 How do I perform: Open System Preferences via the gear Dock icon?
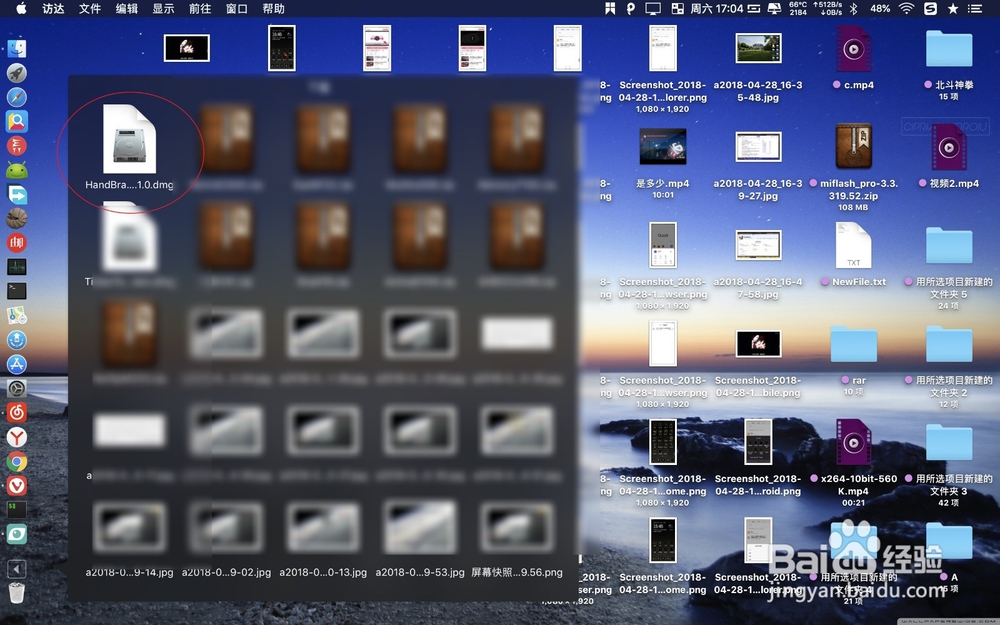tap(17, 388)
